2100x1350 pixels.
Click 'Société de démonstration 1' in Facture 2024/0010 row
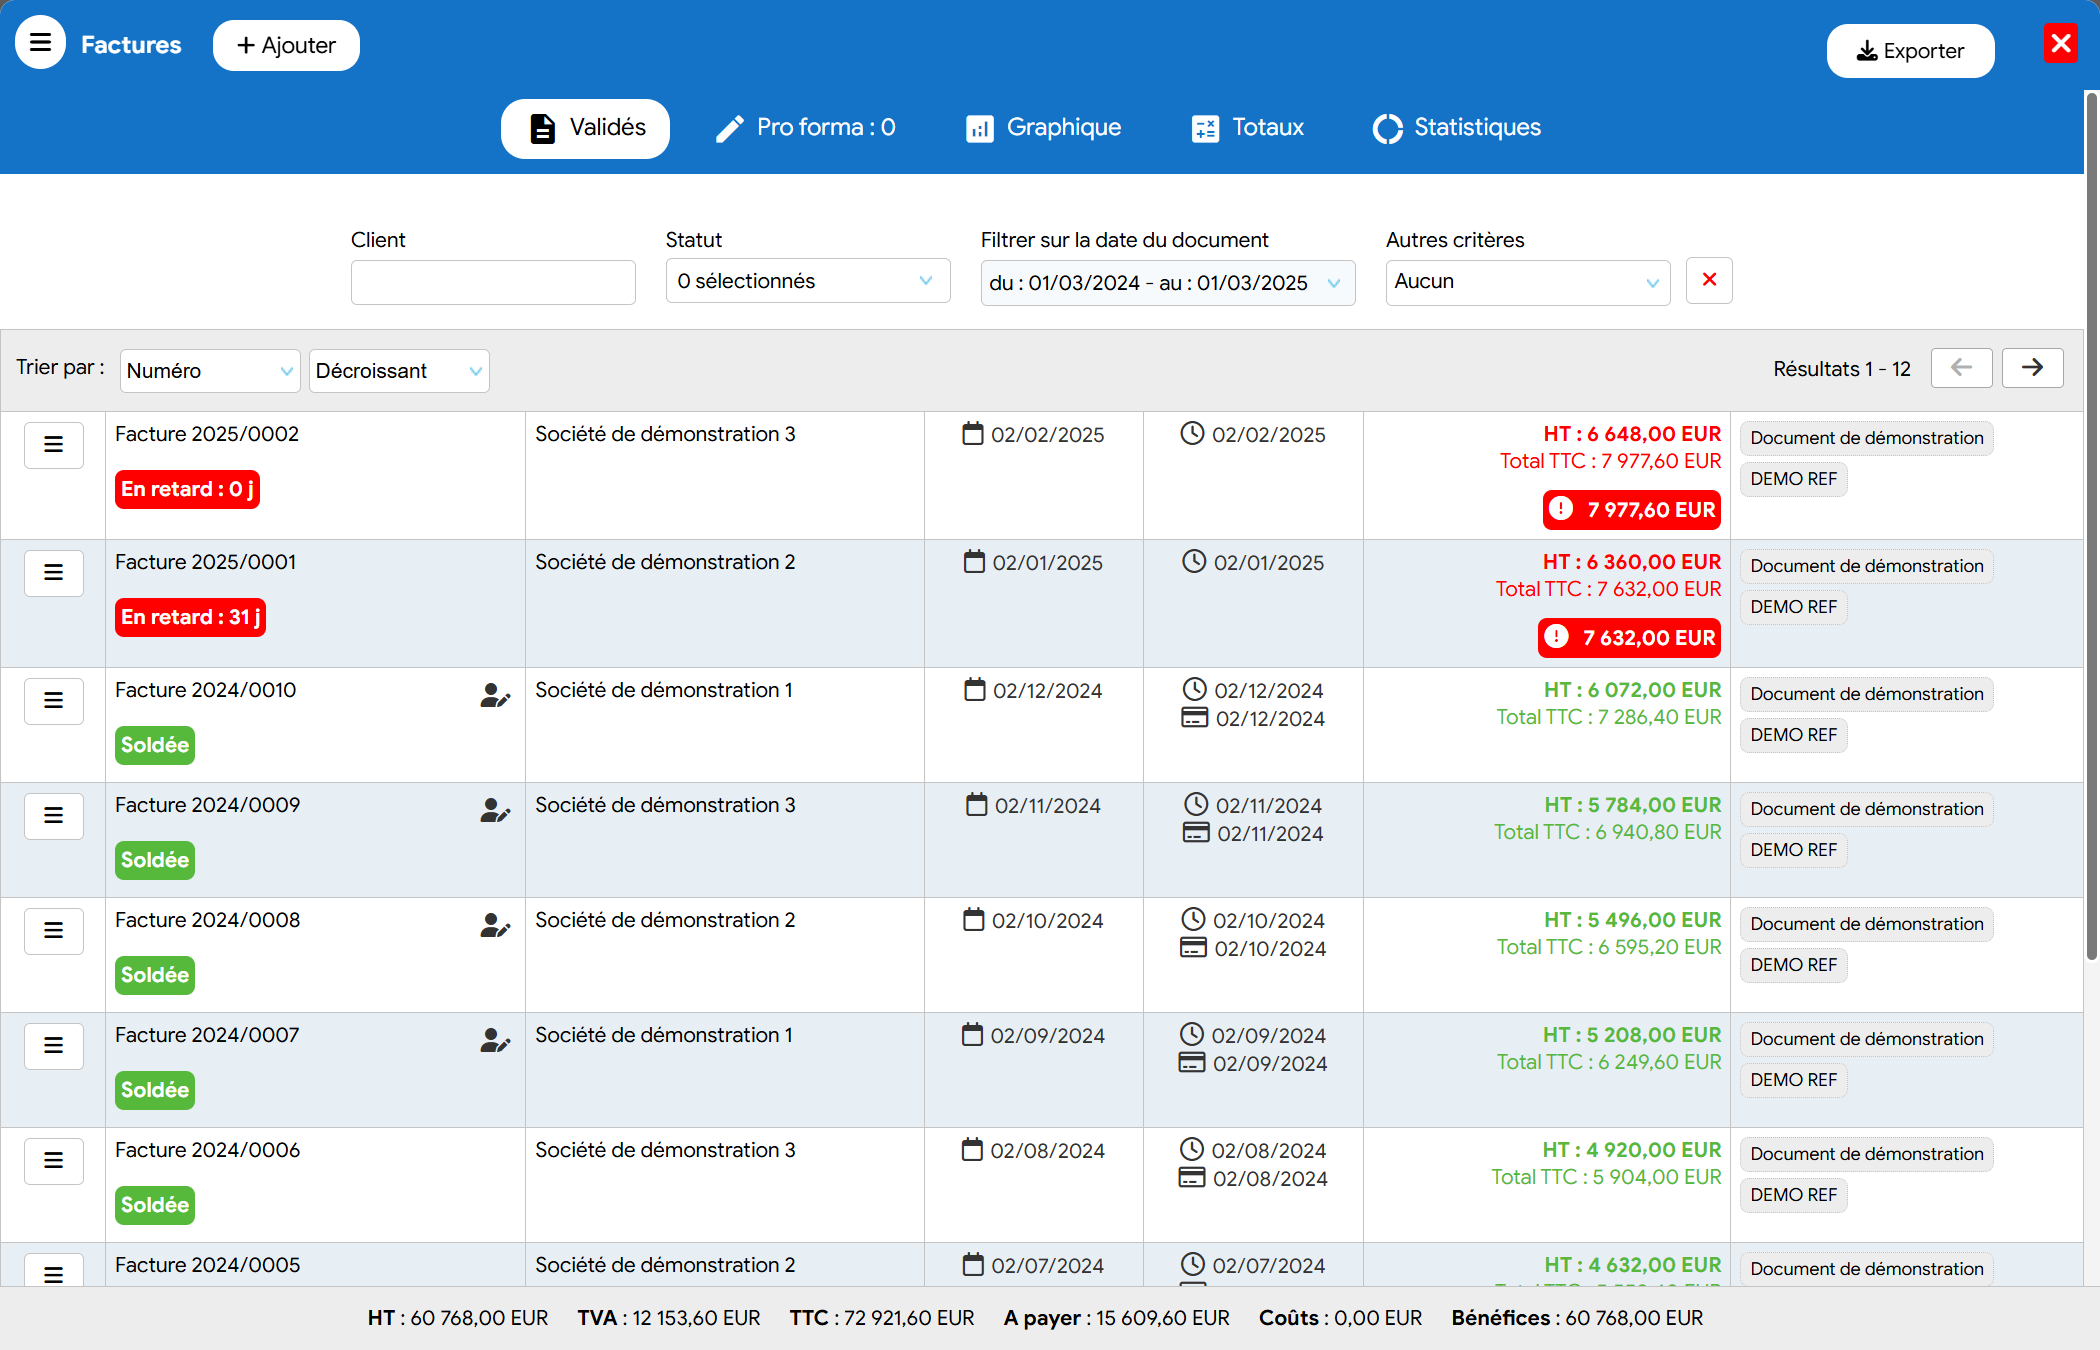(x=664, y=690)
